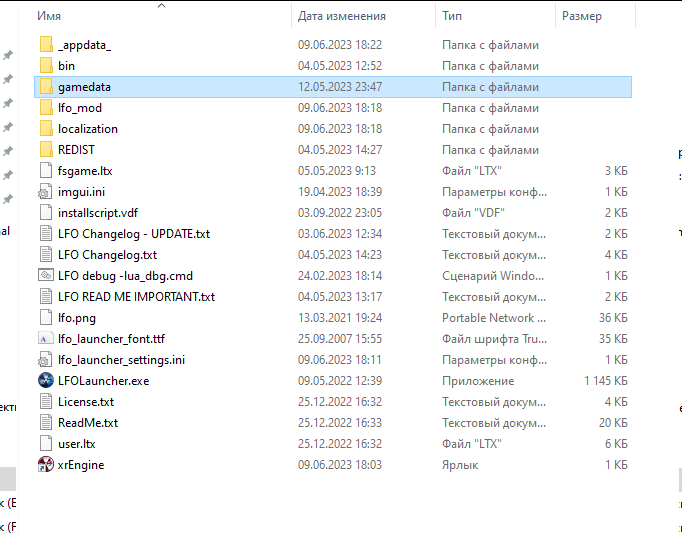
Task: Select LFO READ ME IMPORTANT.txt file name
Action: click(137, 297)
